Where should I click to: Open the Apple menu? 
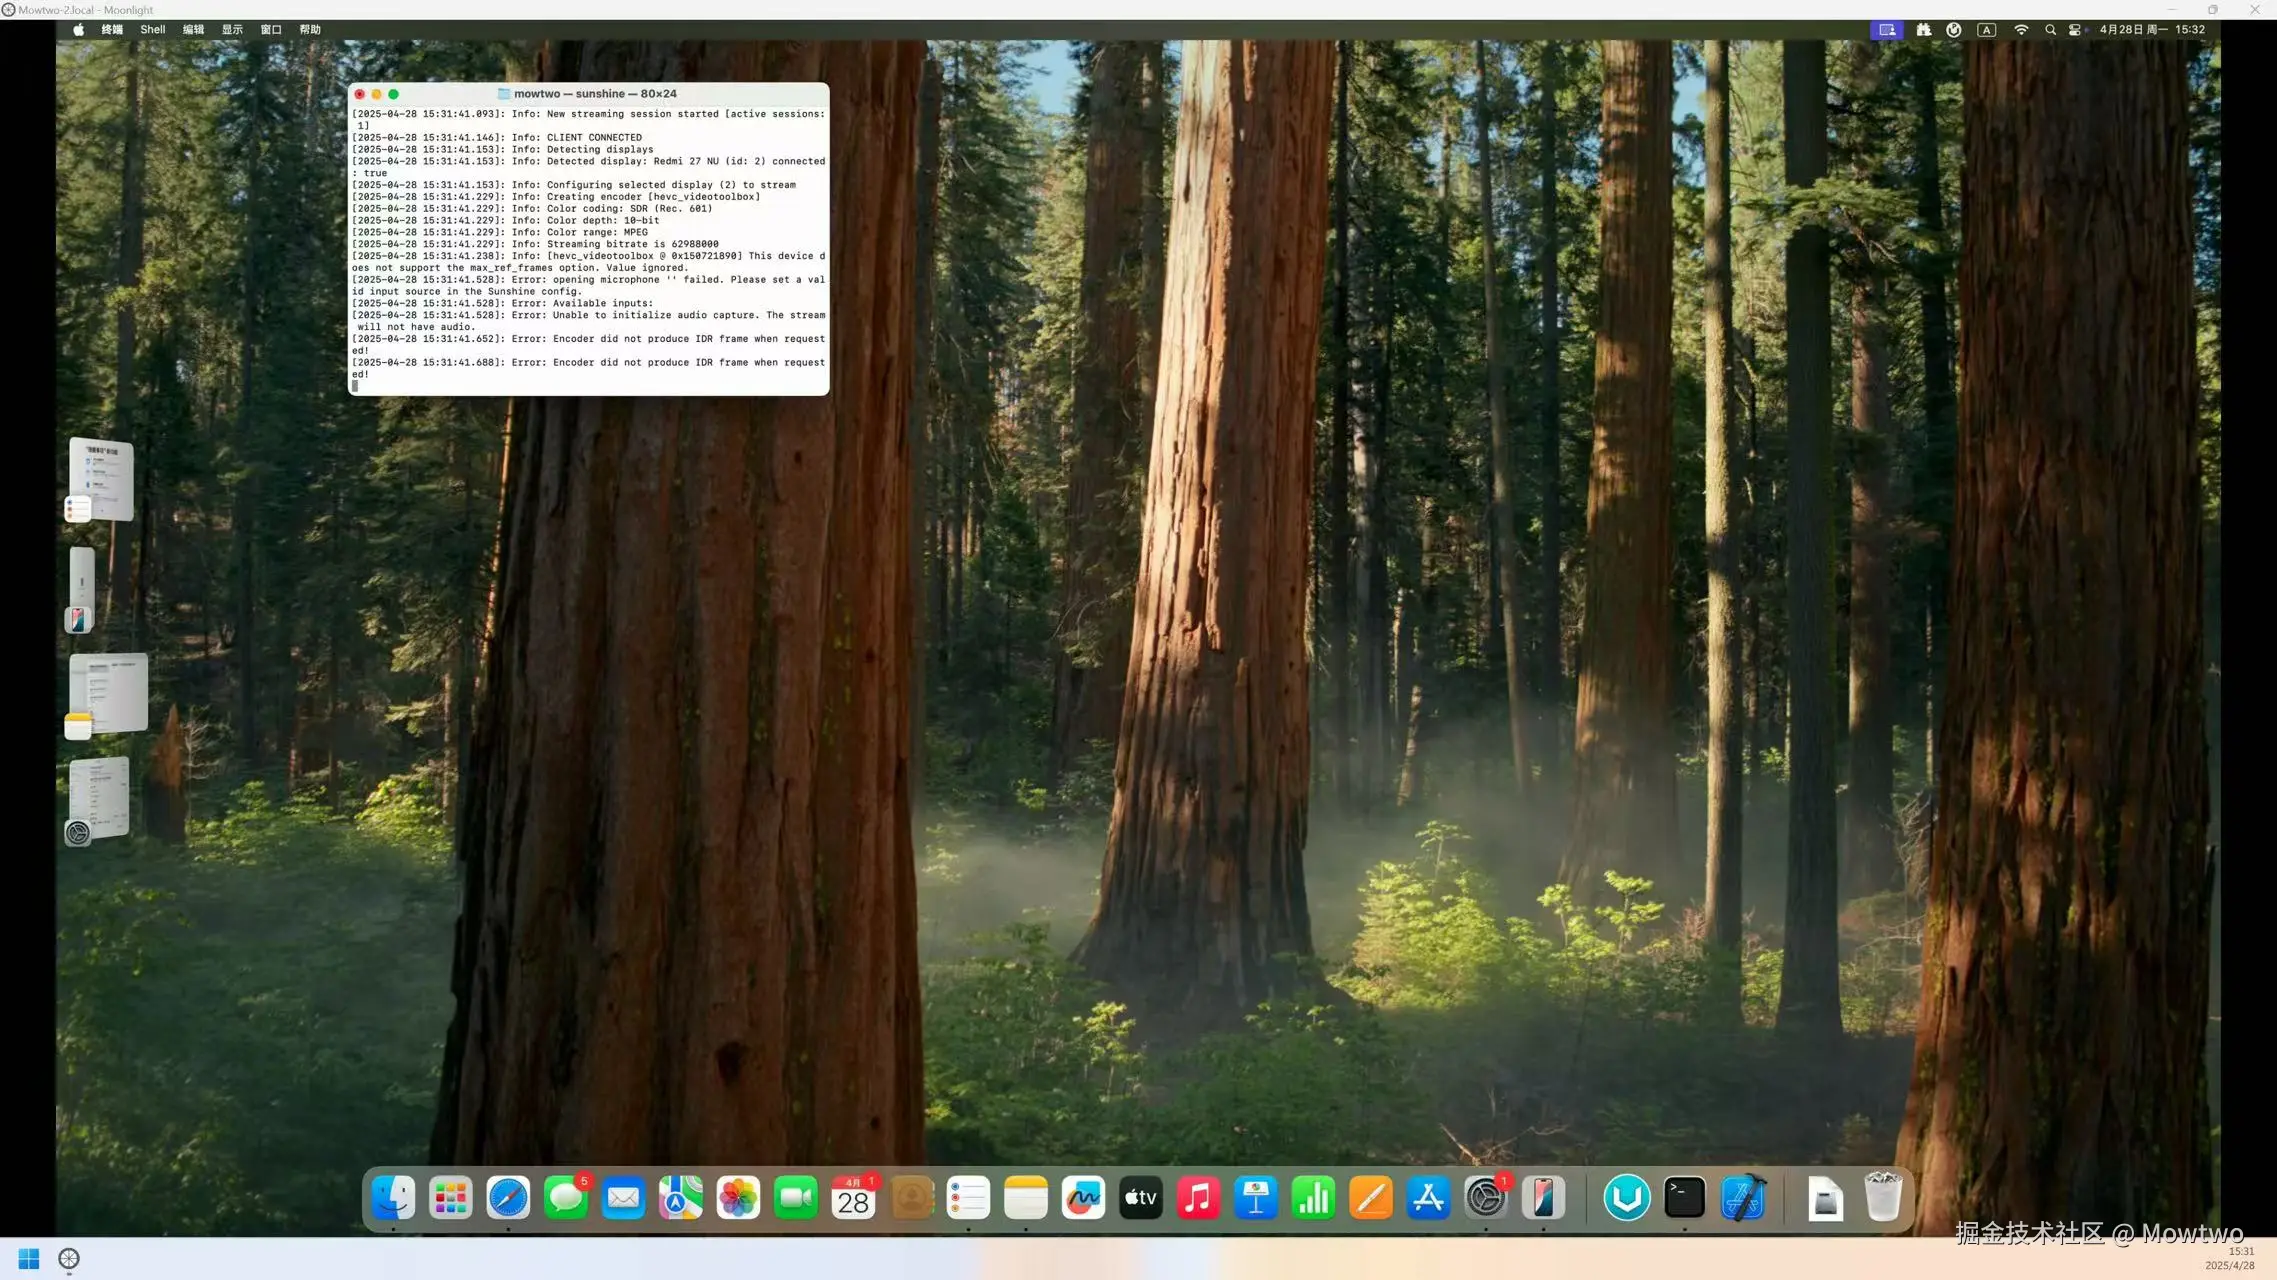(78, 30)
